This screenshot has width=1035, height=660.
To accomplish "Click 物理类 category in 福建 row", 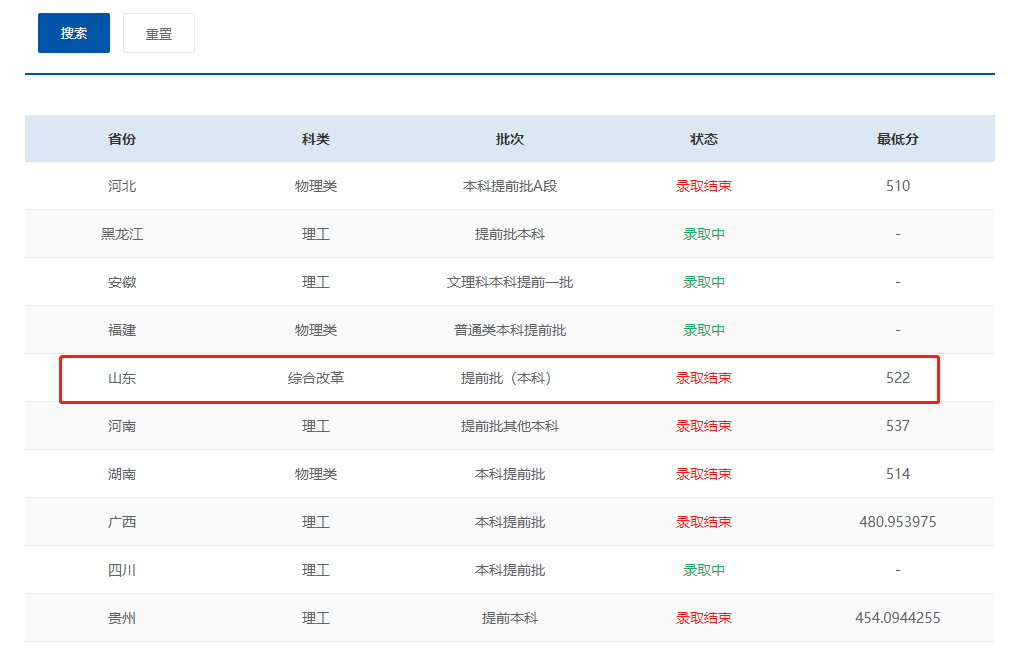I will click(316, 330).
